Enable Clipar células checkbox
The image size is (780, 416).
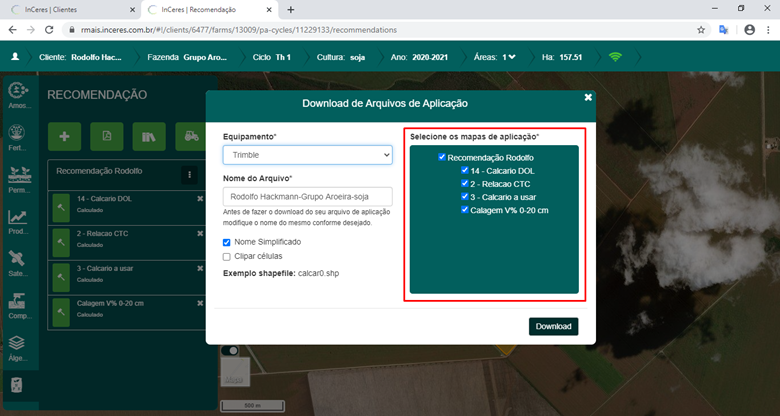tap(227, 257)
